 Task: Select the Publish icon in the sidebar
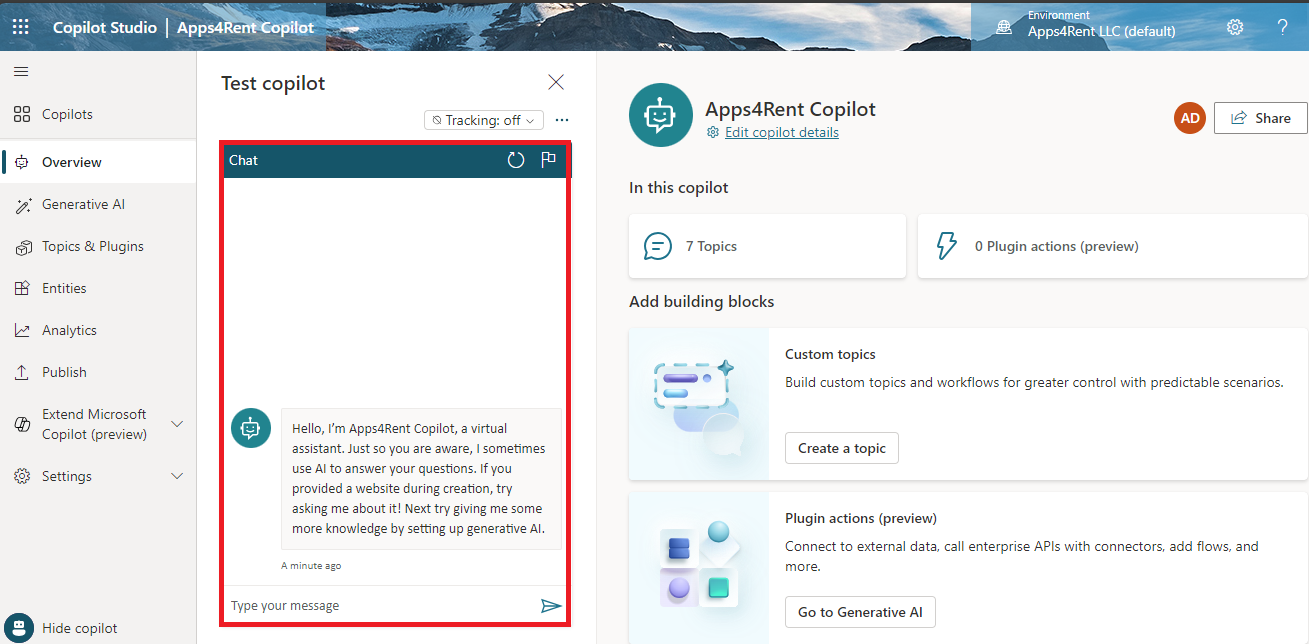pos(22,371)
